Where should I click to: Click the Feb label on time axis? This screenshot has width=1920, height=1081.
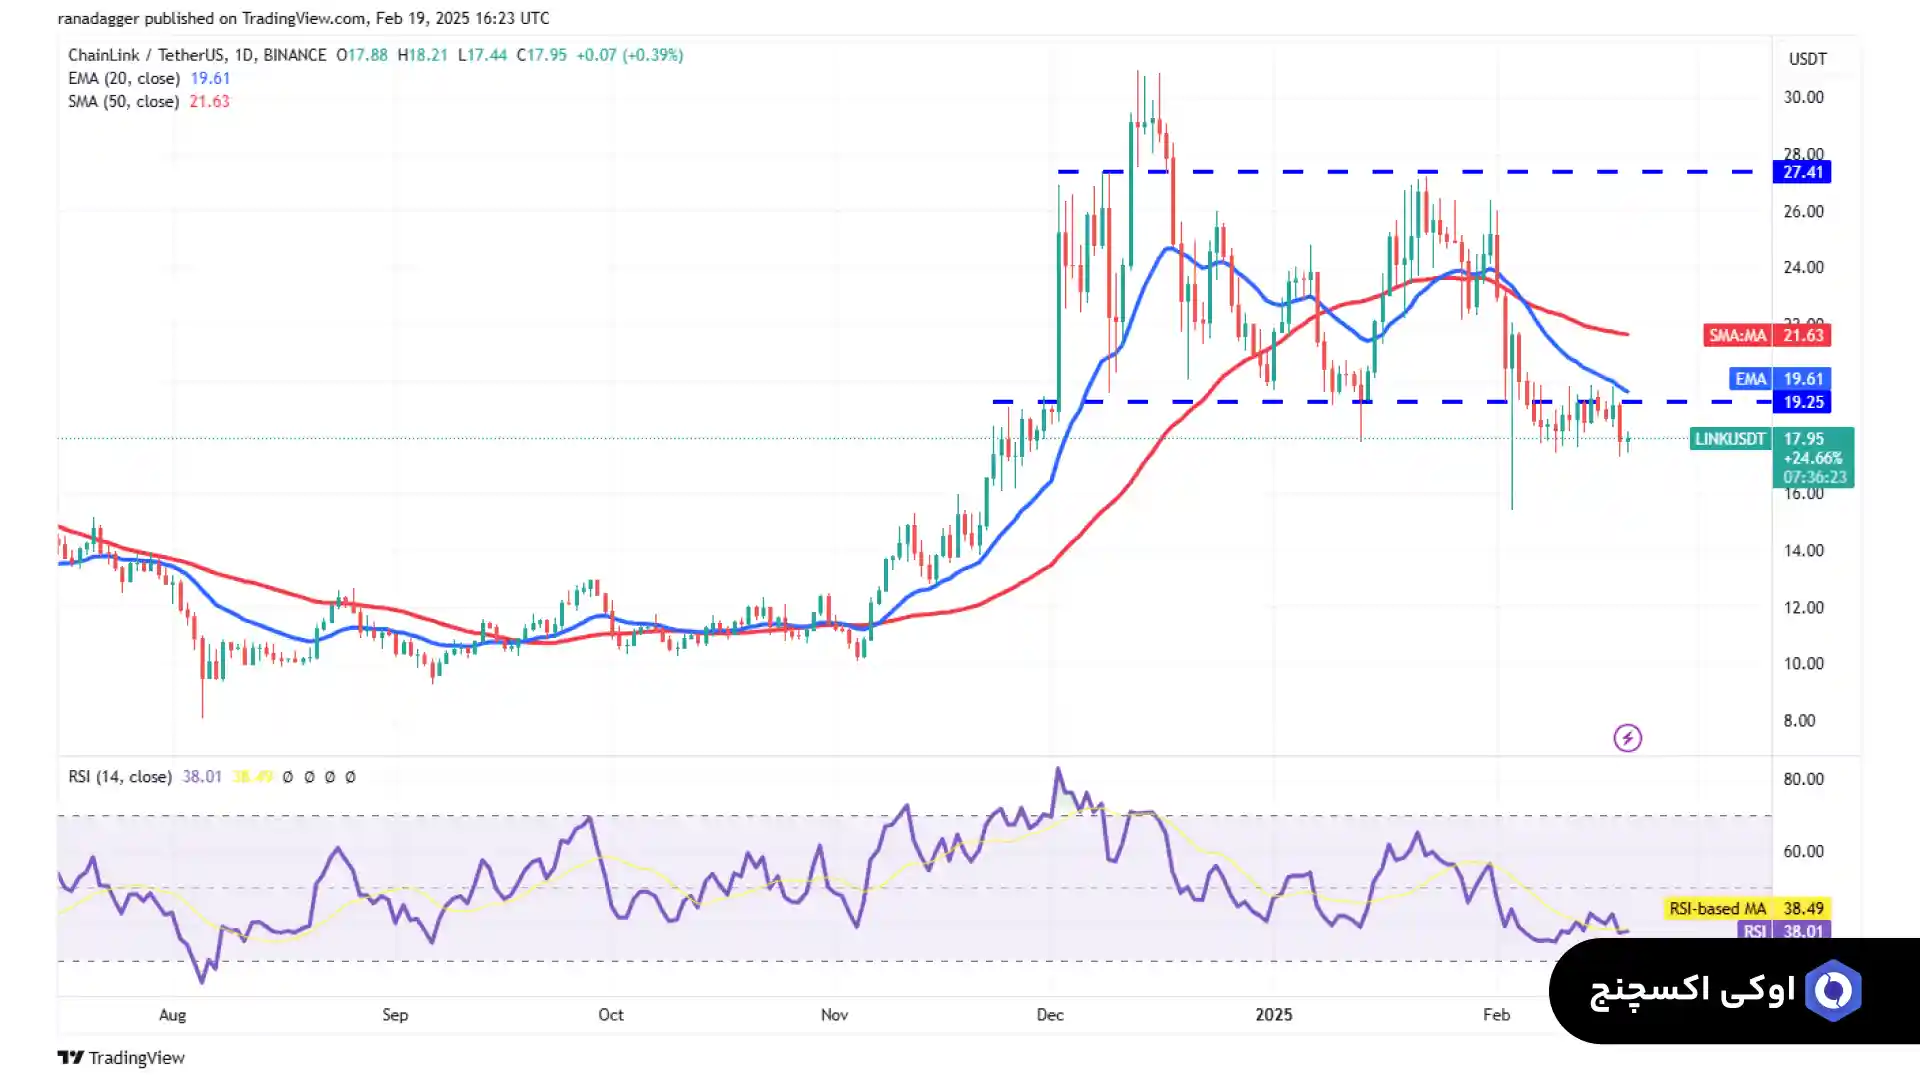click(1496, 1014)
